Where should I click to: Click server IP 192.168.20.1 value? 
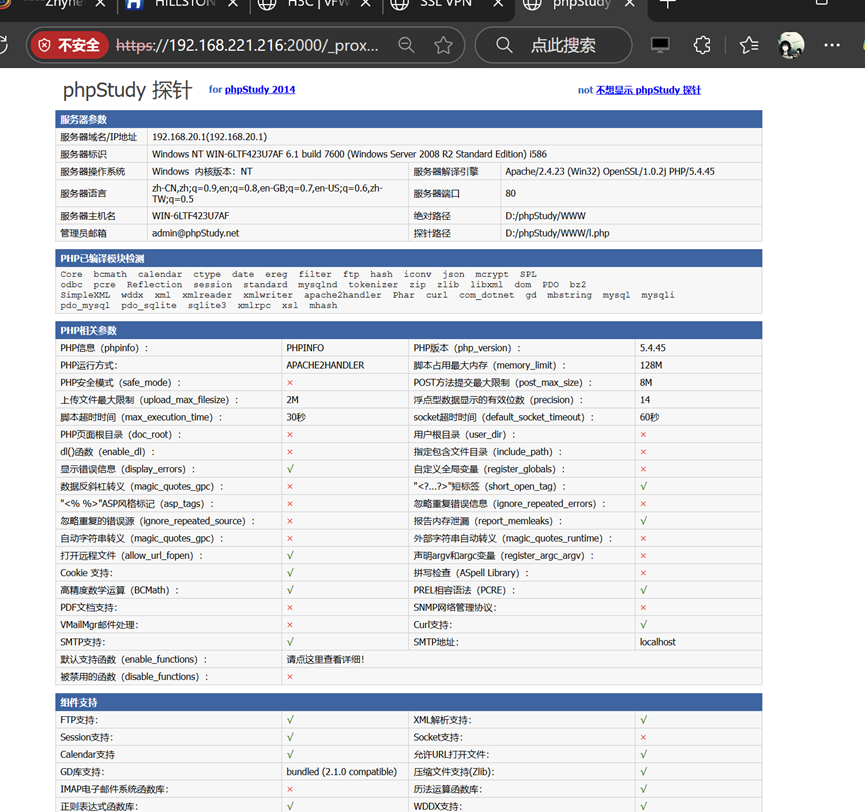point(209,137)
